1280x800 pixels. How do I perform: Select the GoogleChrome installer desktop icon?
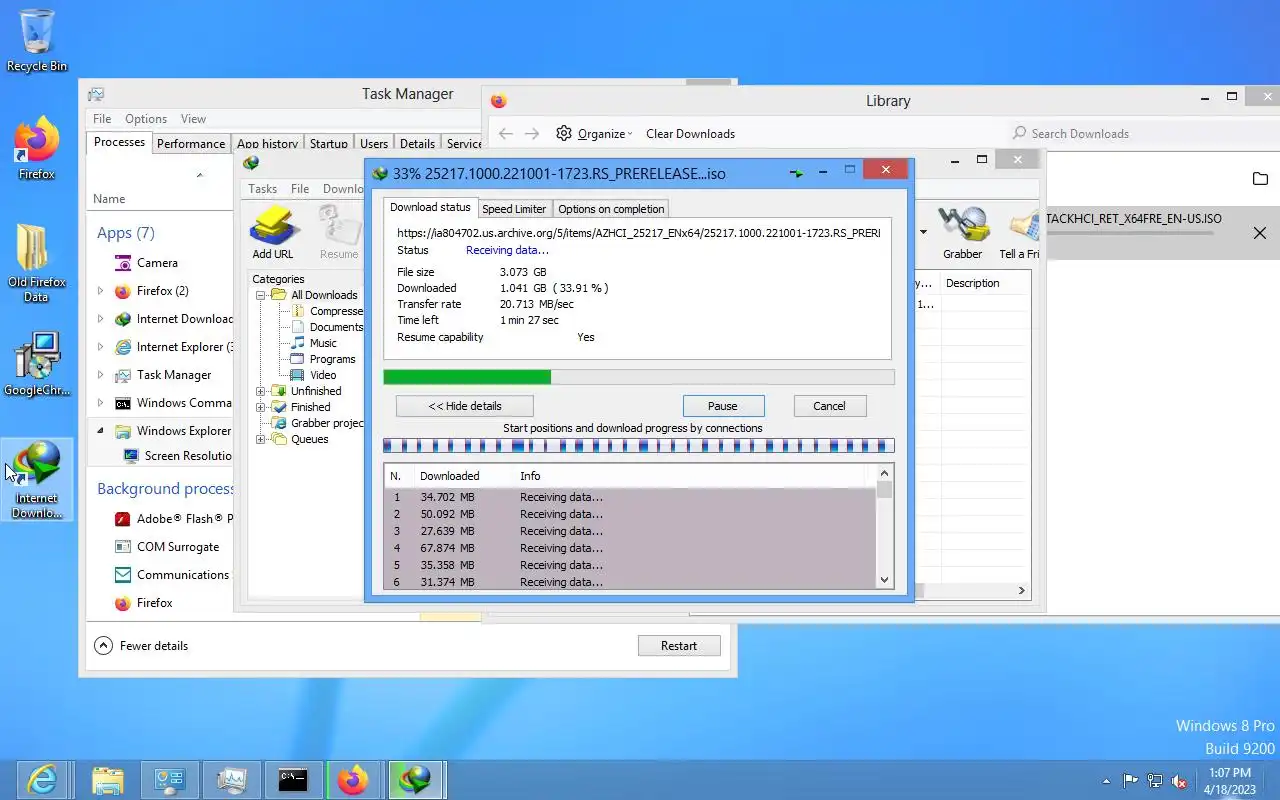[37, 365]
